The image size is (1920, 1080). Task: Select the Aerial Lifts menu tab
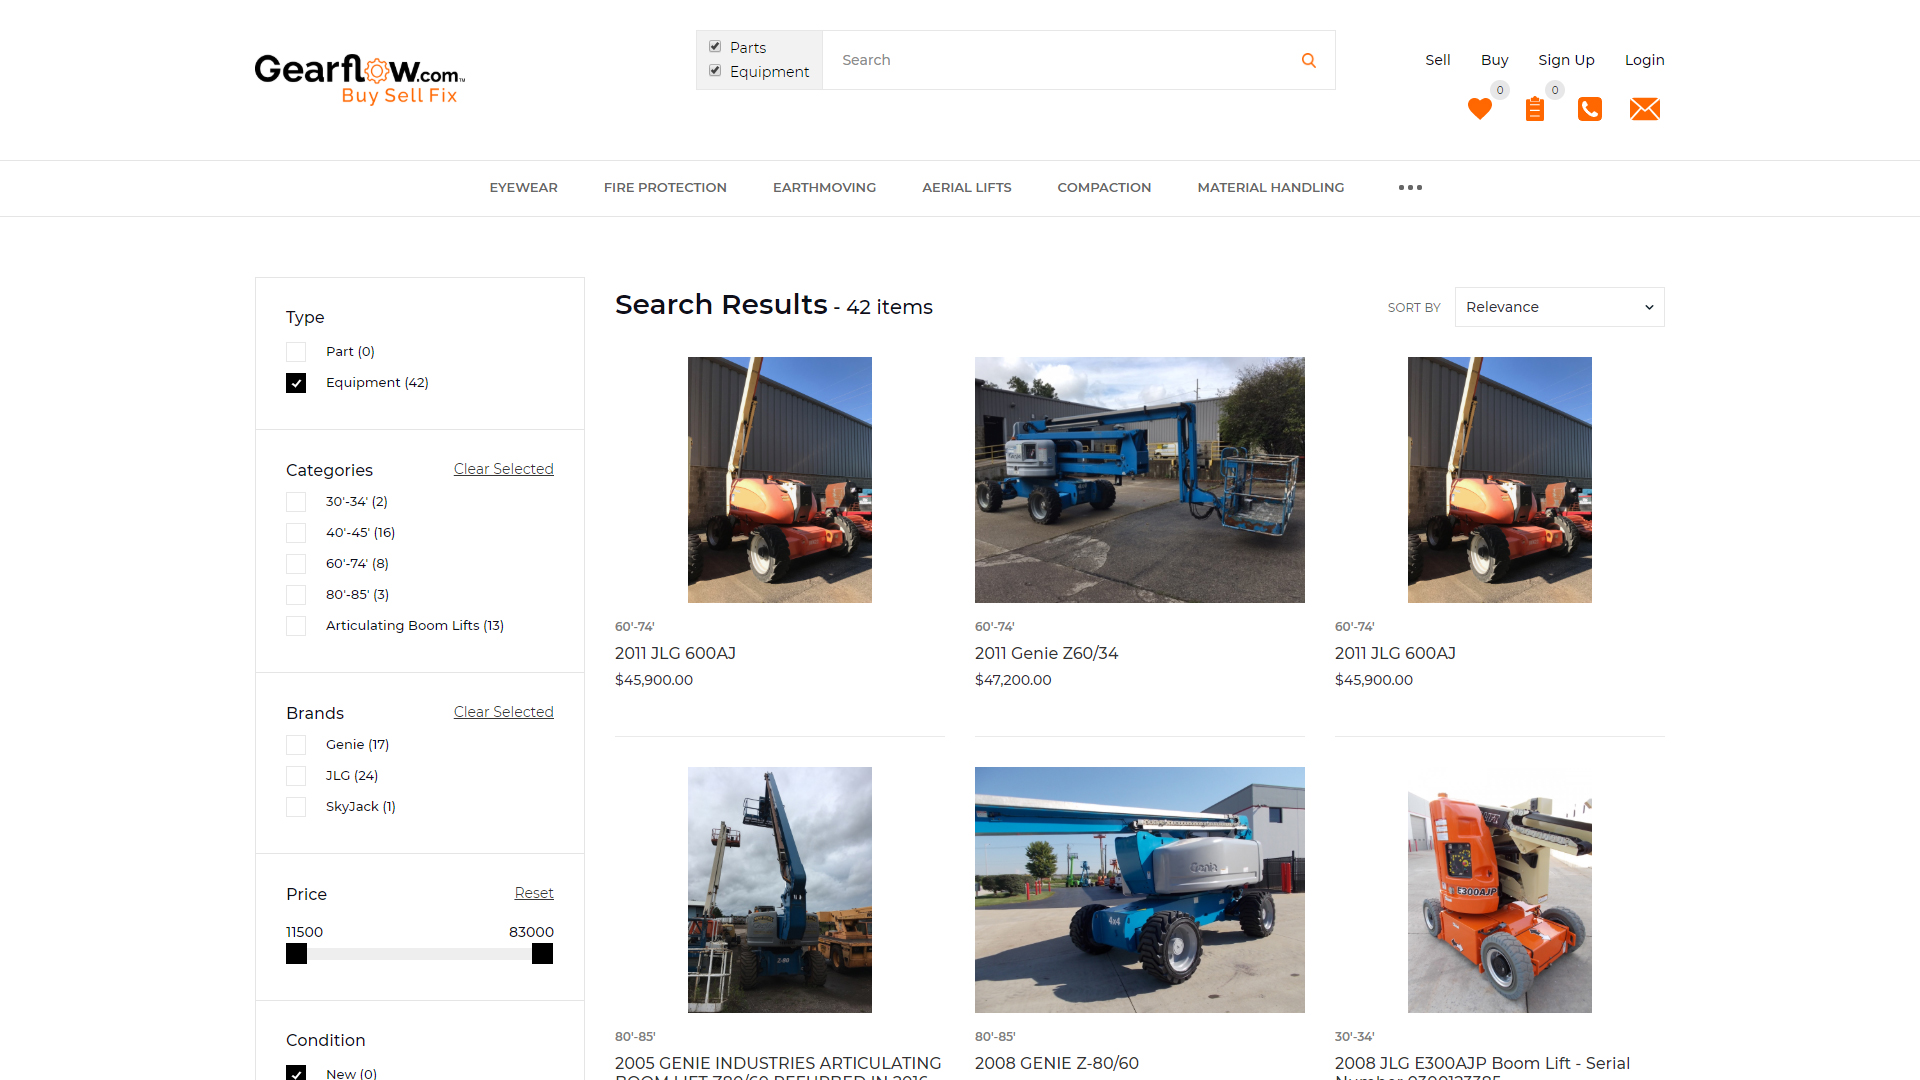(x=967, y=187)
